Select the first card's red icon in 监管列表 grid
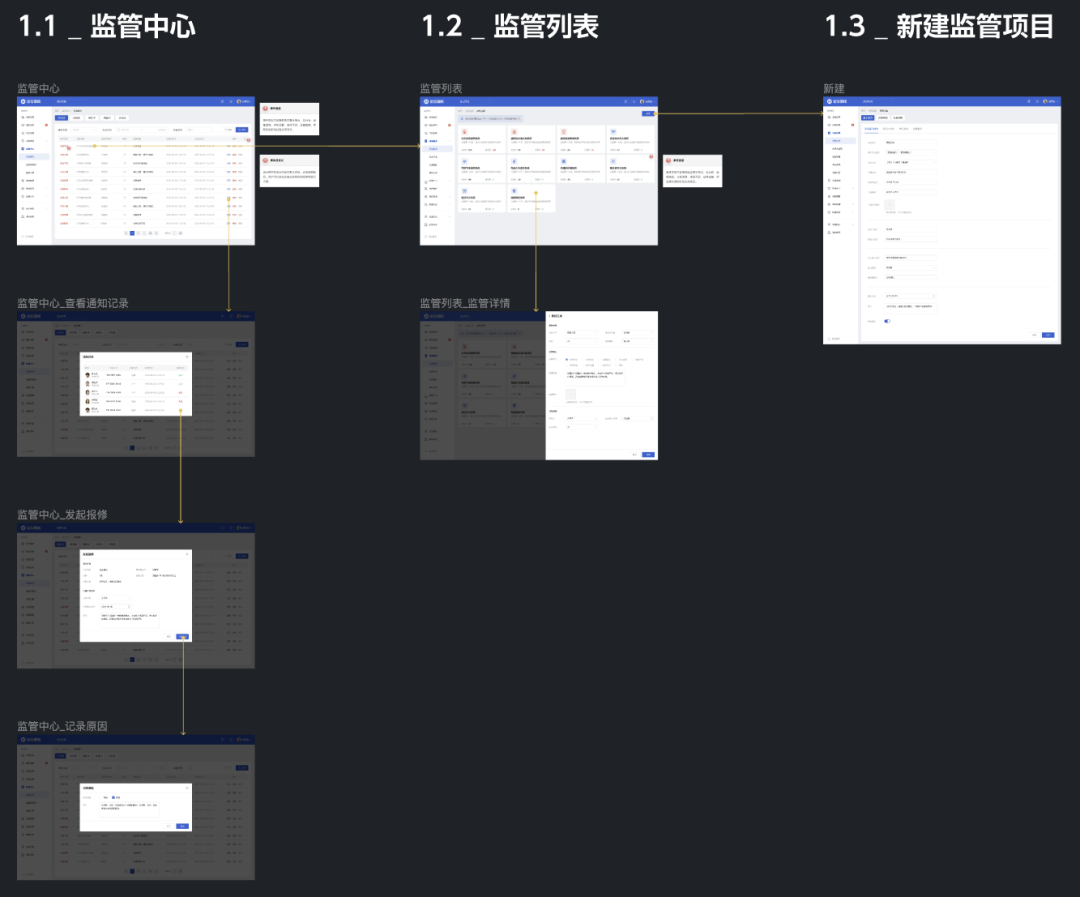The width and height of the screenshot is (1080, 897). (465, 131)
